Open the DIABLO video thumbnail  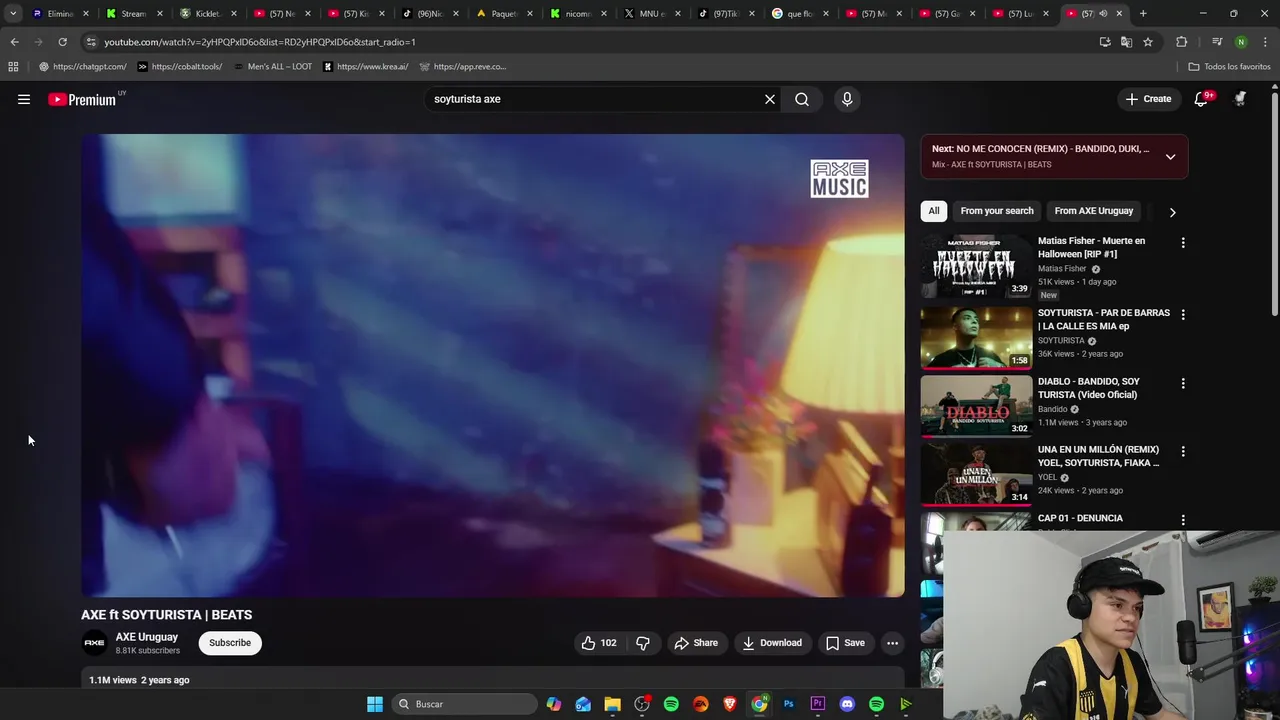pos(976,406)
